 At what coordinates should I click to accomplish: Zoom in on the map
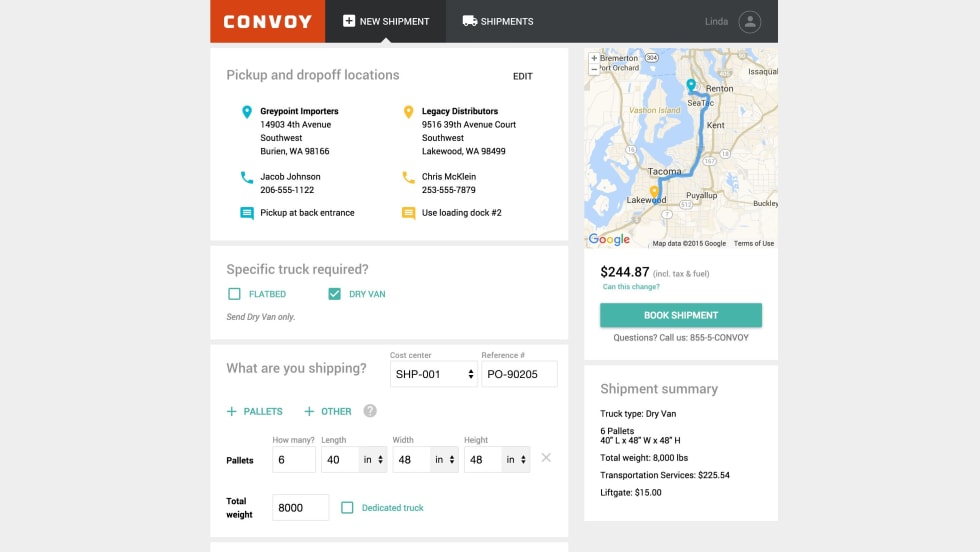click(594, 58)
